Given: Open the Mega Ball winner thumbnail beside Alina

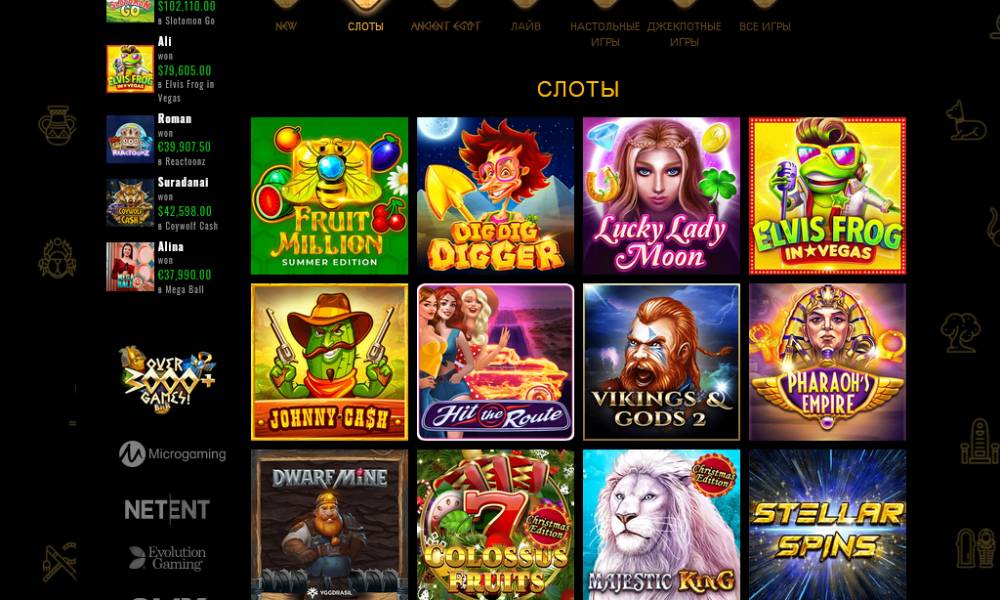Looking at the screenshot, I should 130,267.
